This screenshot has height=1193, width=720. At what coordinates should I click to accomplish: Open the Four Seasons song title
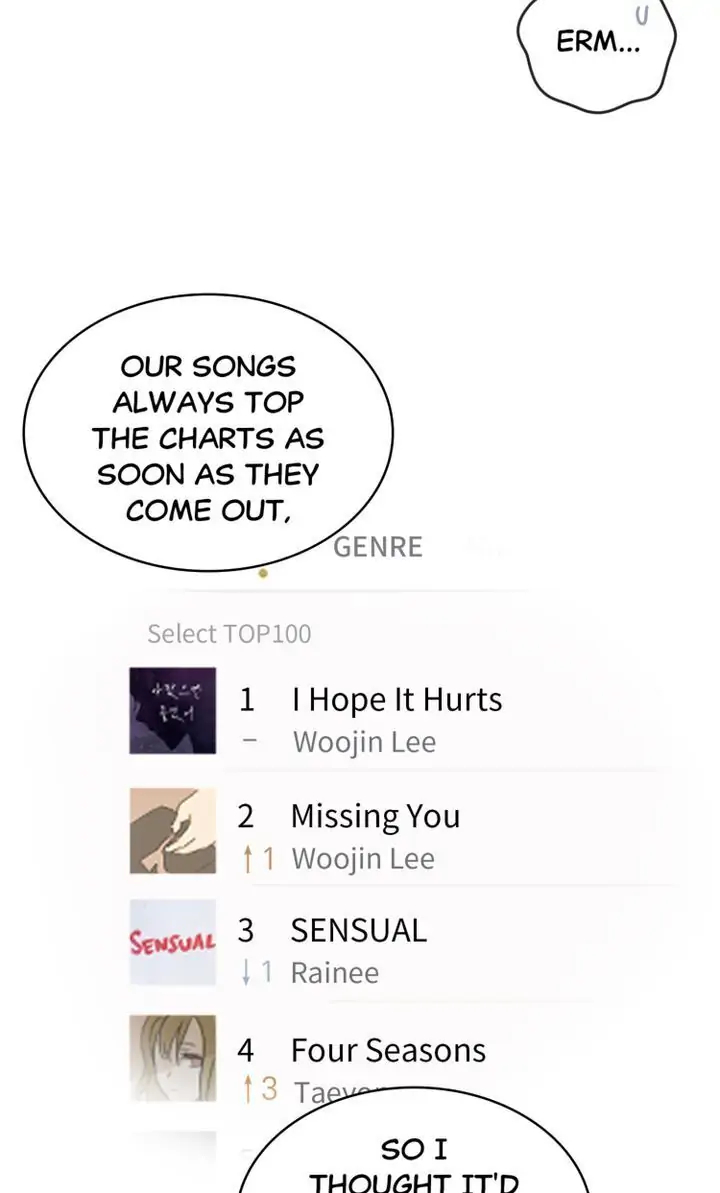point(388,1051)
